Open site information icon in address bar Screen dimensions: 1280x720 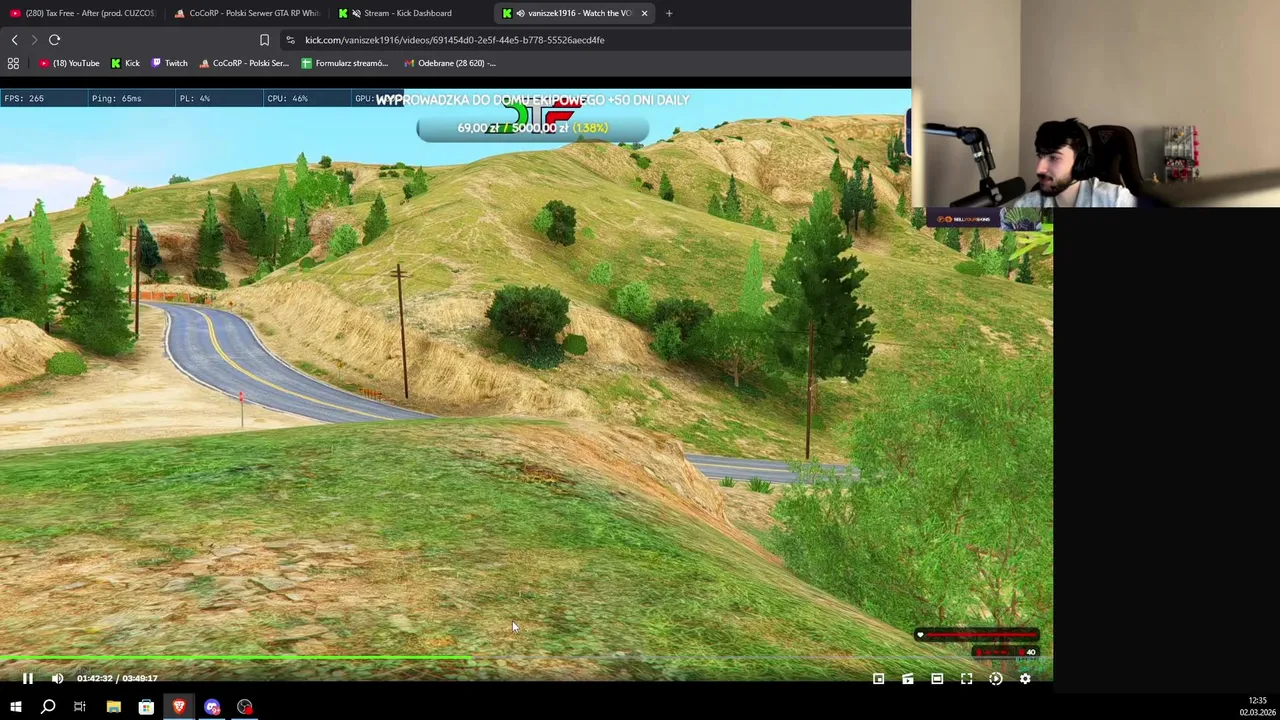point(290,40)
